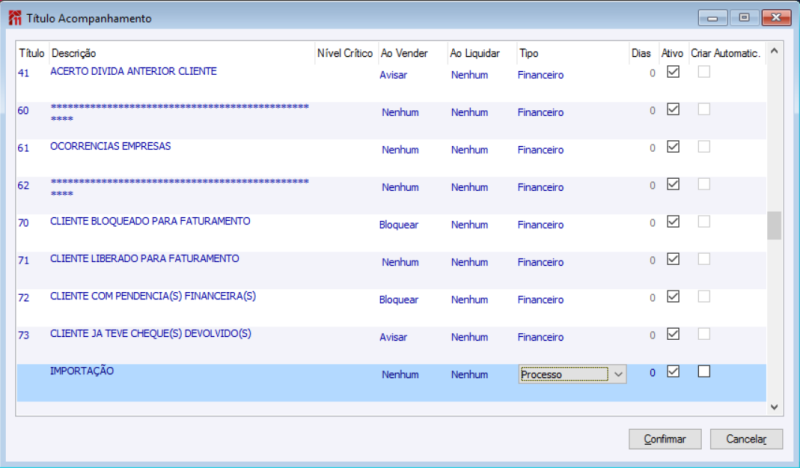Sort by Título column header
This screenshot has width=800, height=468.
tap(32, 53)
